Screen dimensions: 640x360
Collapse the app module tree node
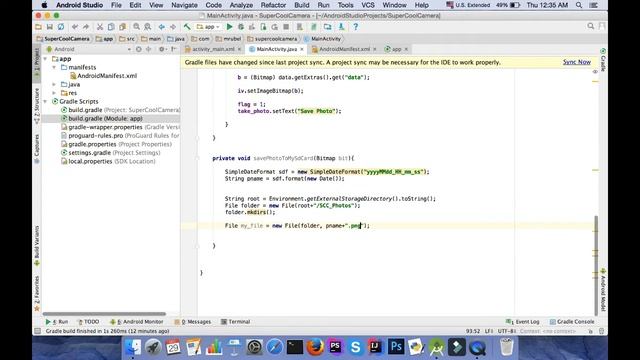click(45, 59)
